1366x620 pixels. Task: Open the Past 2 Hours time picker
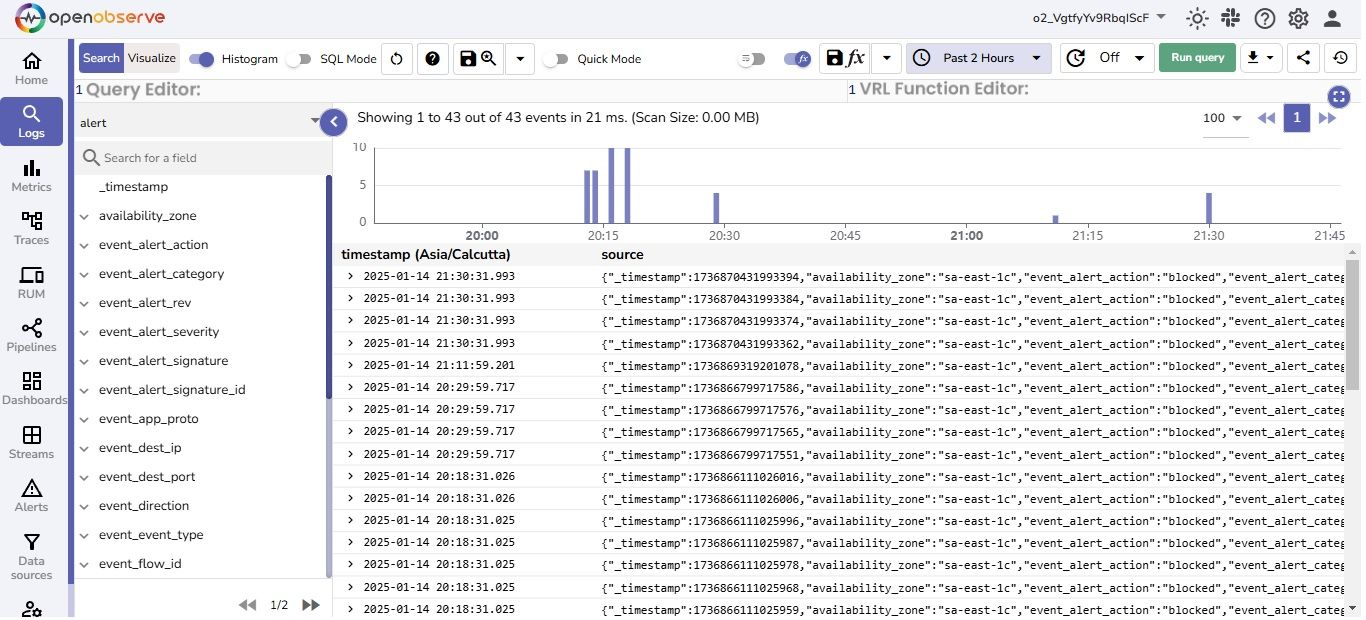978,58
